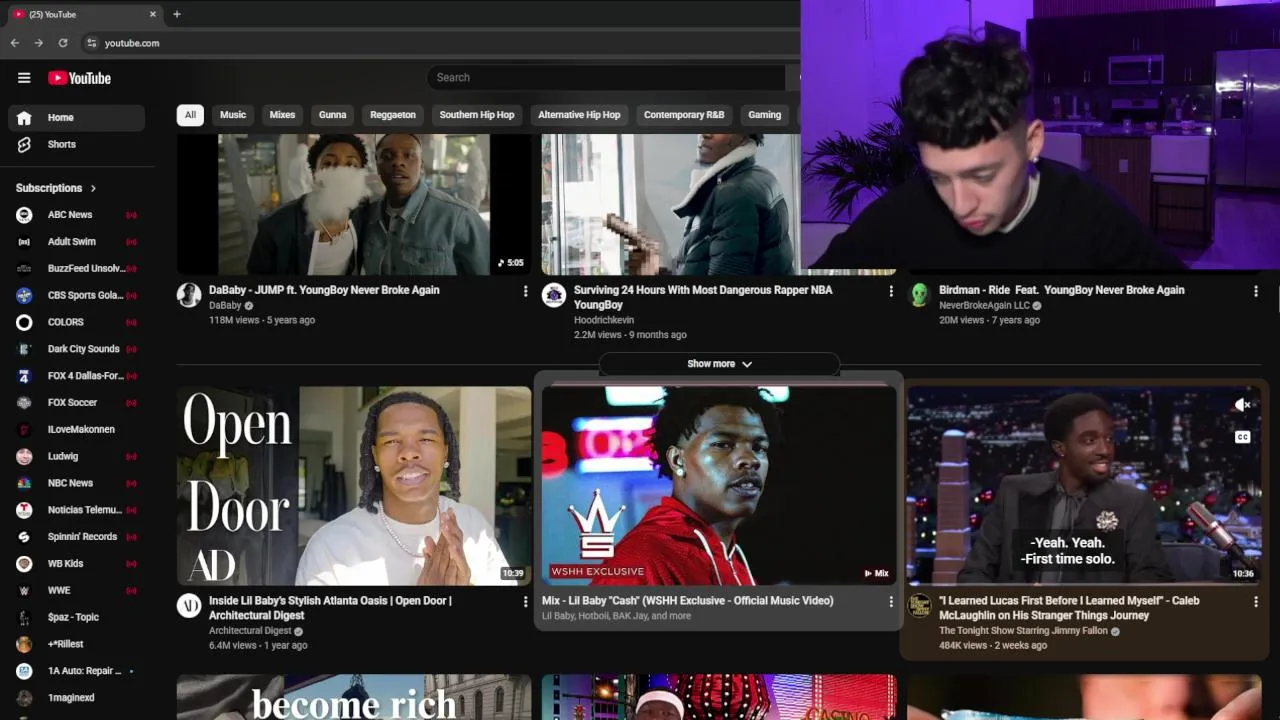Screen dimensions: 1280x720
Task: View site information icon in address bar
Action: [91, 43]
